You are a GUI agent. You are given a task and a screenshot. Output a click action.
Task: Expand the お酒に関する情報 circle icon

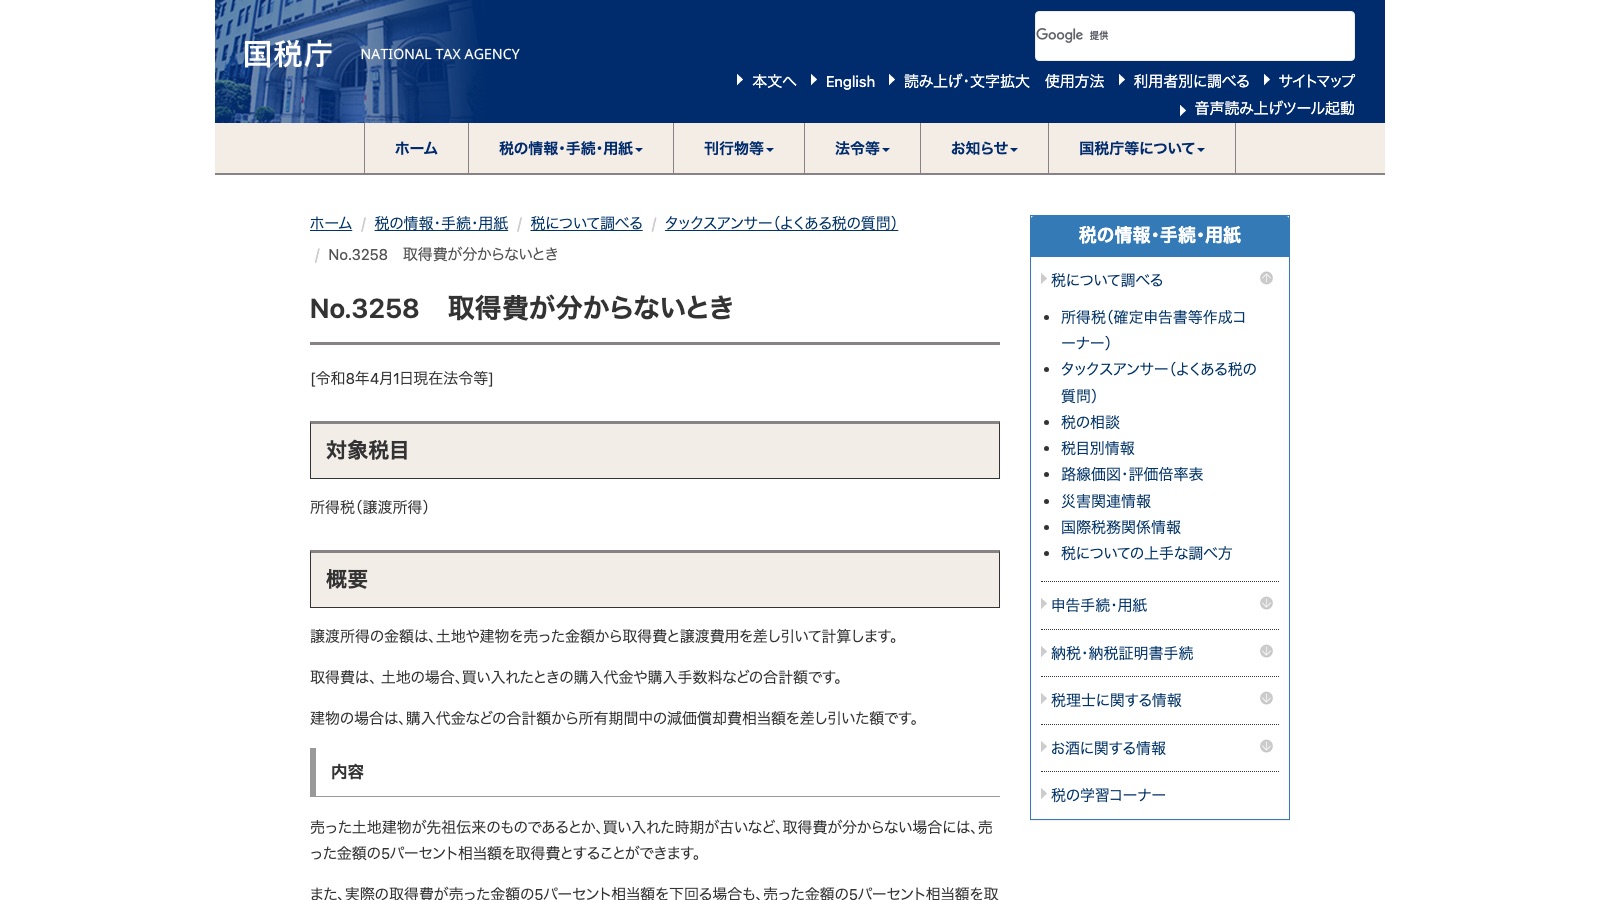1266,746
